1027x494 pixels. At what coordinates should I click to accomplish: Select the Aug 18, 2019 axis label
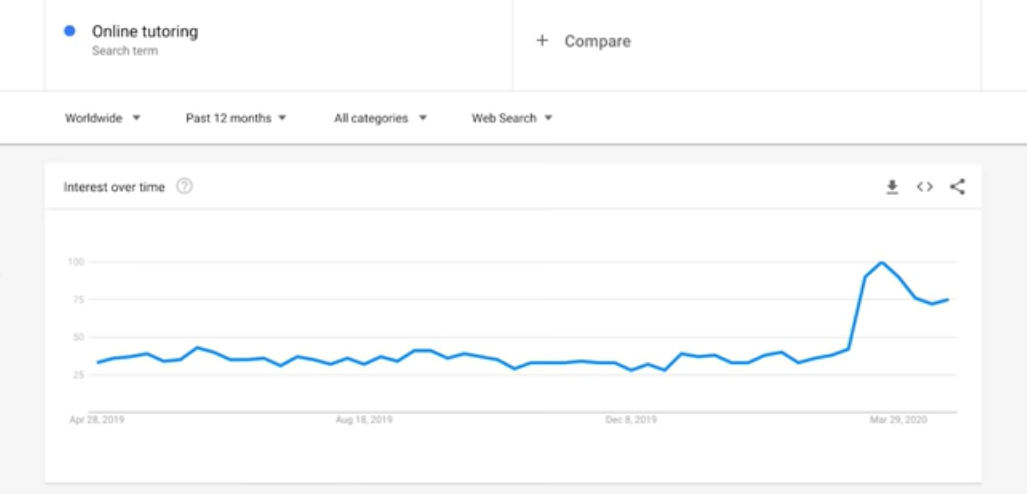click(364, 420)
